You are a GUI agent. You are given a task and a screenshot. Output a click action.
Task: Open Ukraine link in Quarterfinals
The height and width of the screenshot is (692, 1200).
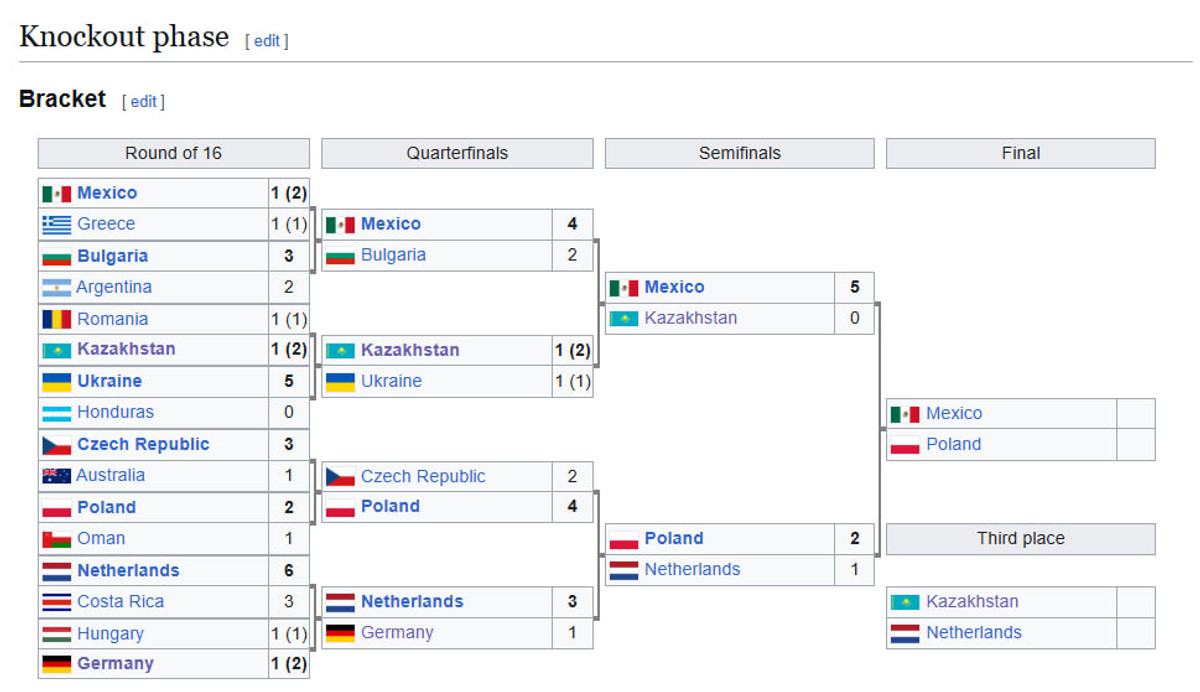coord(391,381)
